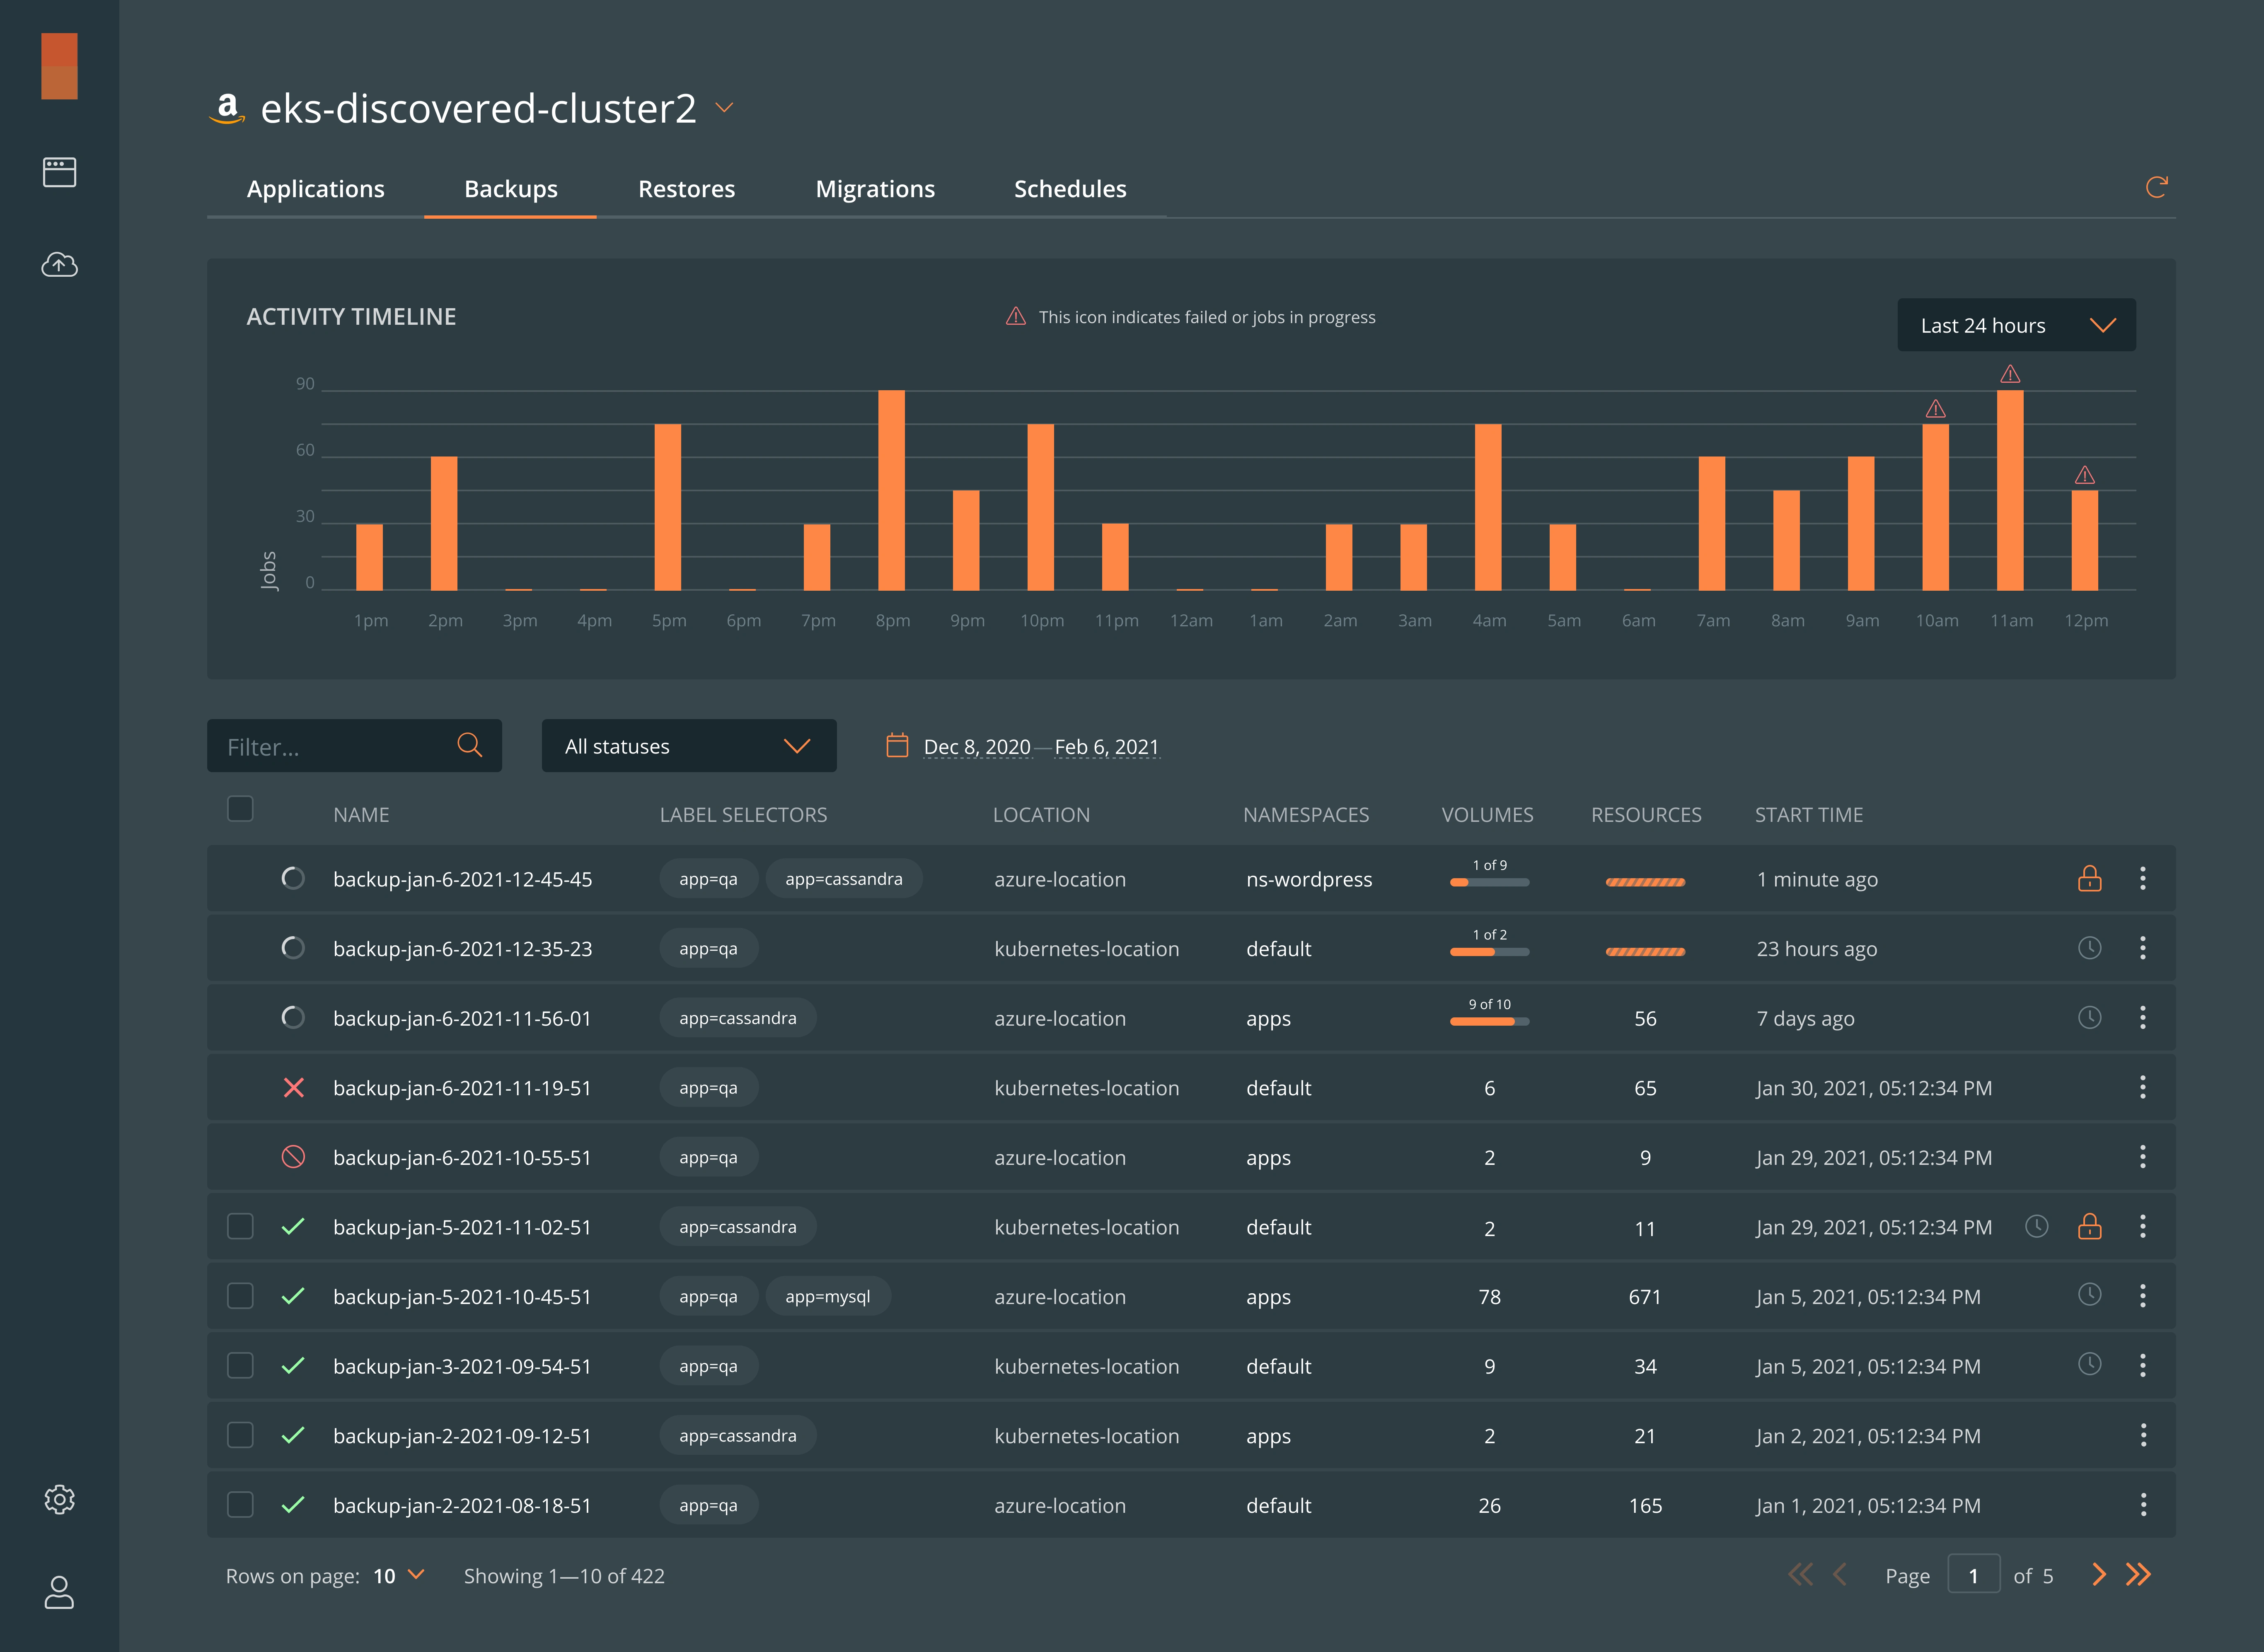Click failed X status of backup-jan-6-2021-11-19-51
This screenshot has width=2264, height=1652.
[x=293, y=1087]
